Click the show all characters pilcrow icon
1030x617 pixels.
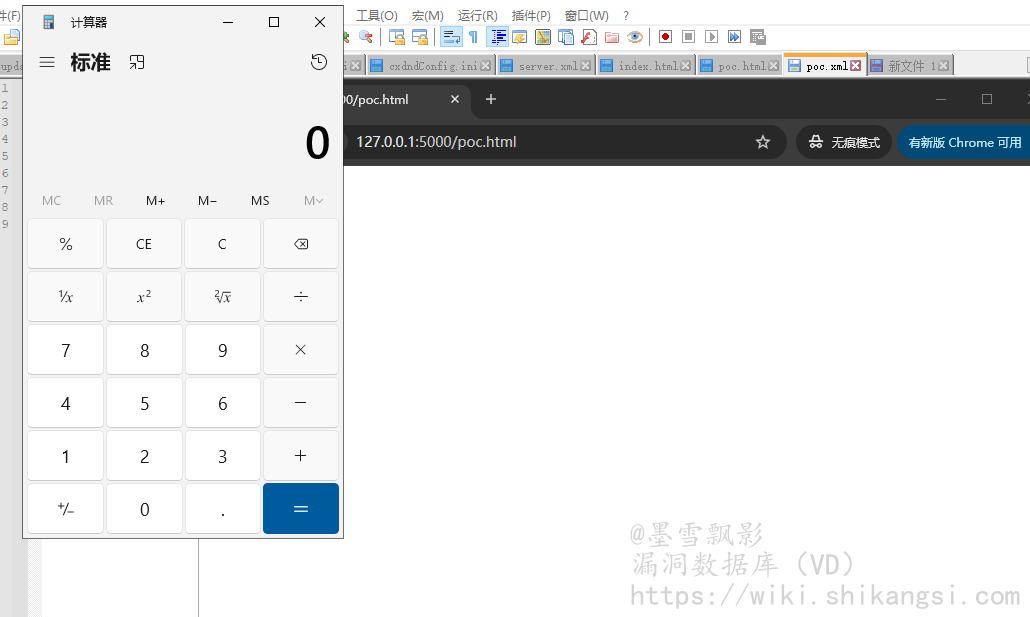(473, 37)
